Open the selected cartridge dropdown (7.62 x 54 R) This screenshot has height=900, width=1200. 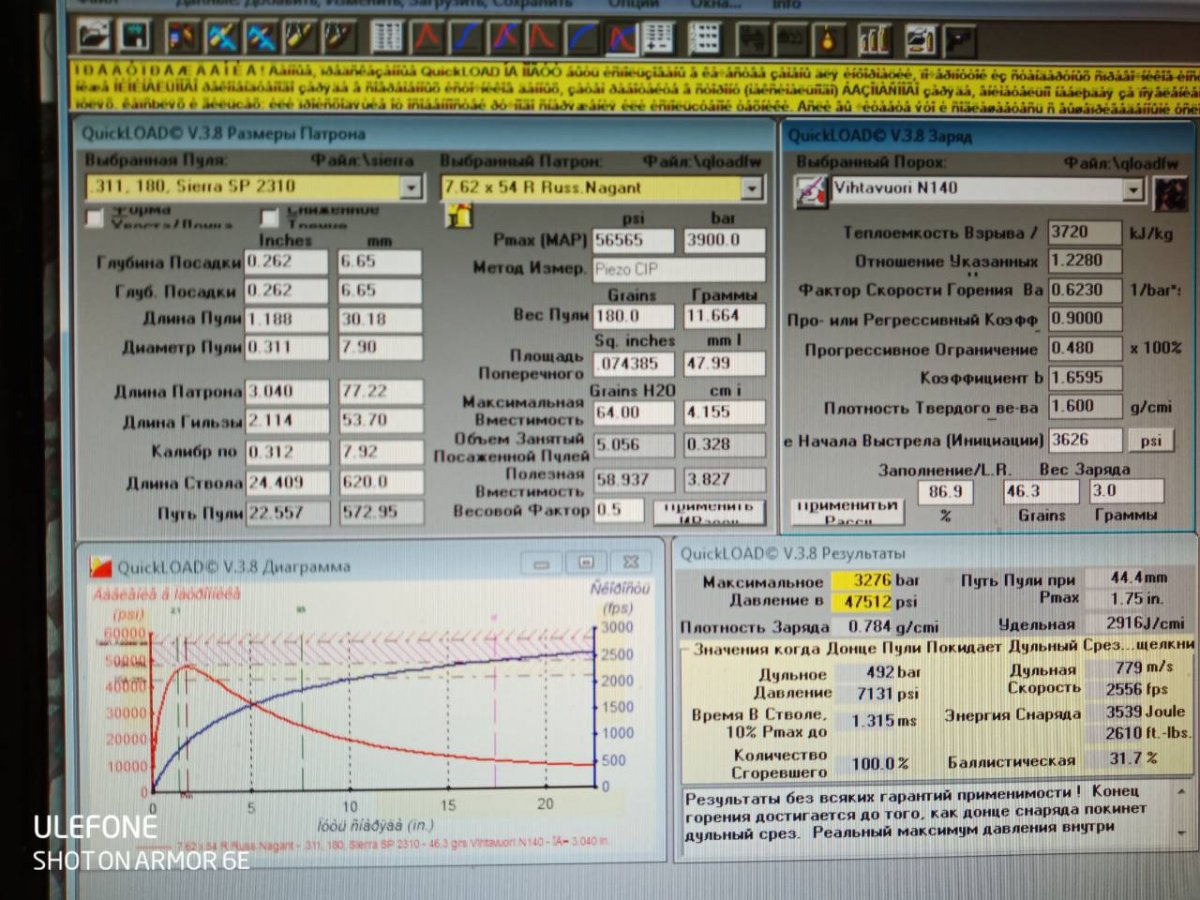click(x=751, y=187)
